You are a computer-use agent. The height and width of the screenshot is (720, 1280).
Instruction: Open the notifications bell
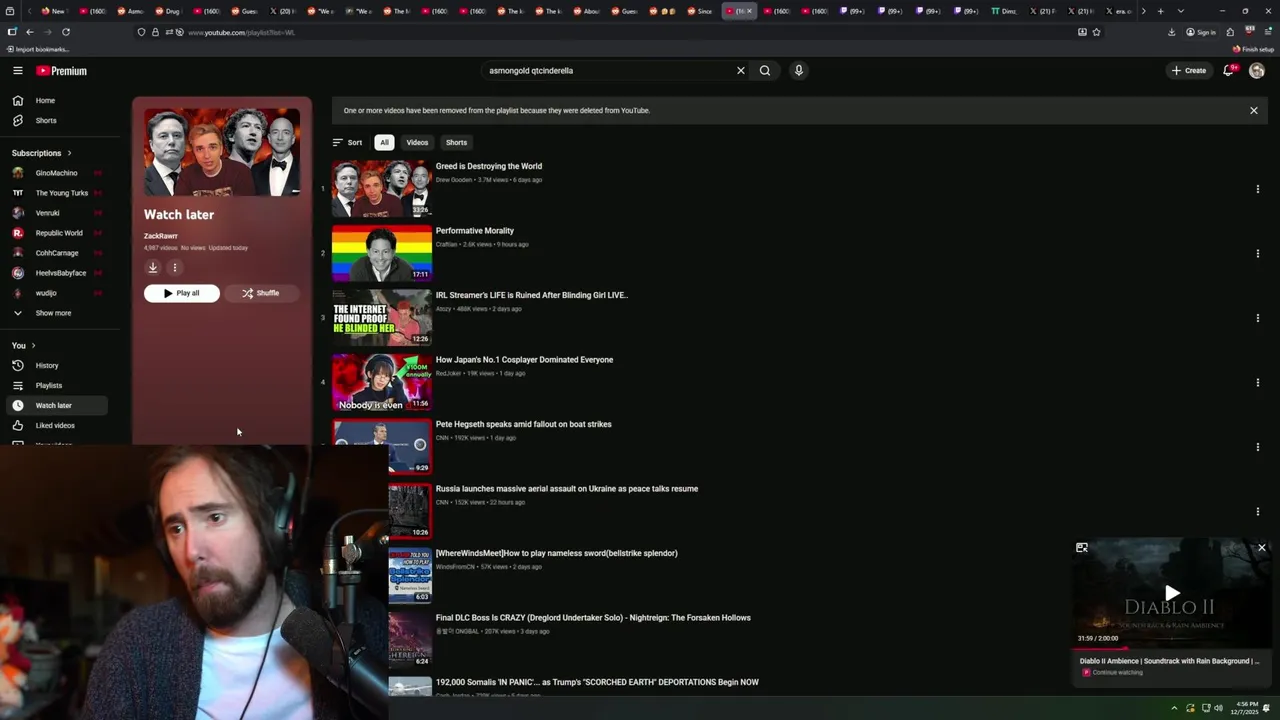1229,71
